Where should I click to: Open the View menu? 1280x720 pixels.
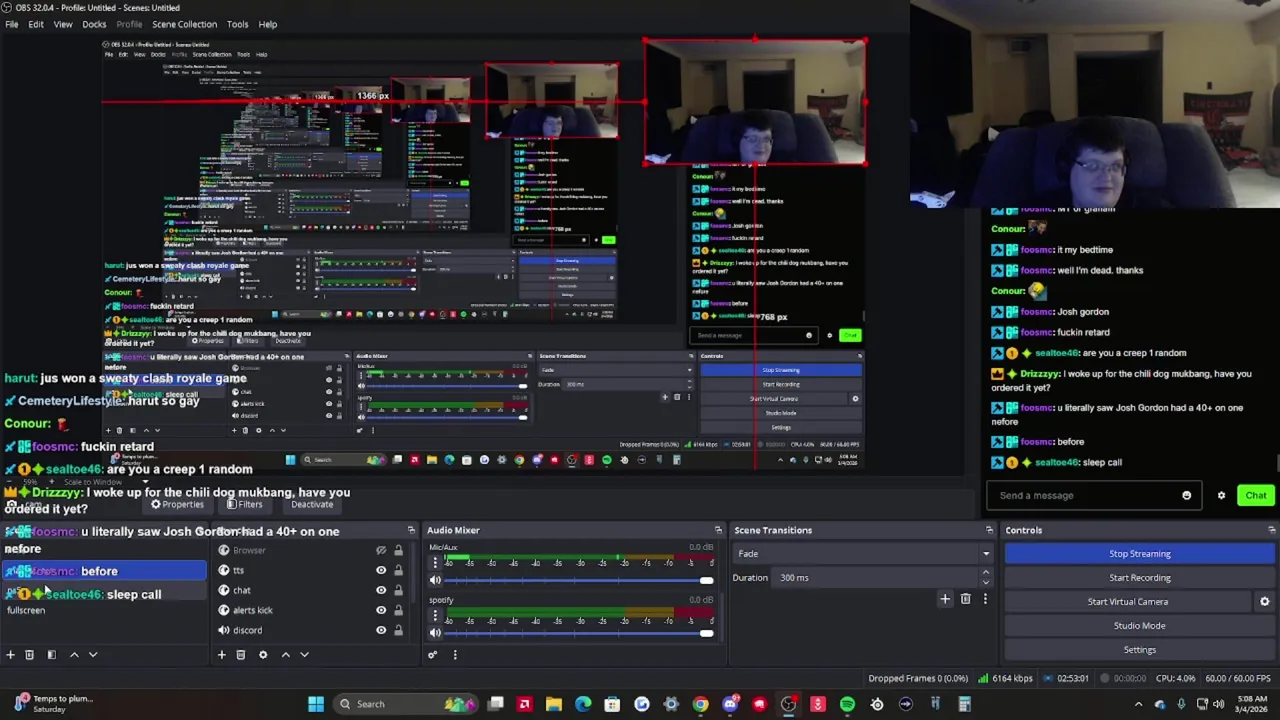click(x=63, y=24)
